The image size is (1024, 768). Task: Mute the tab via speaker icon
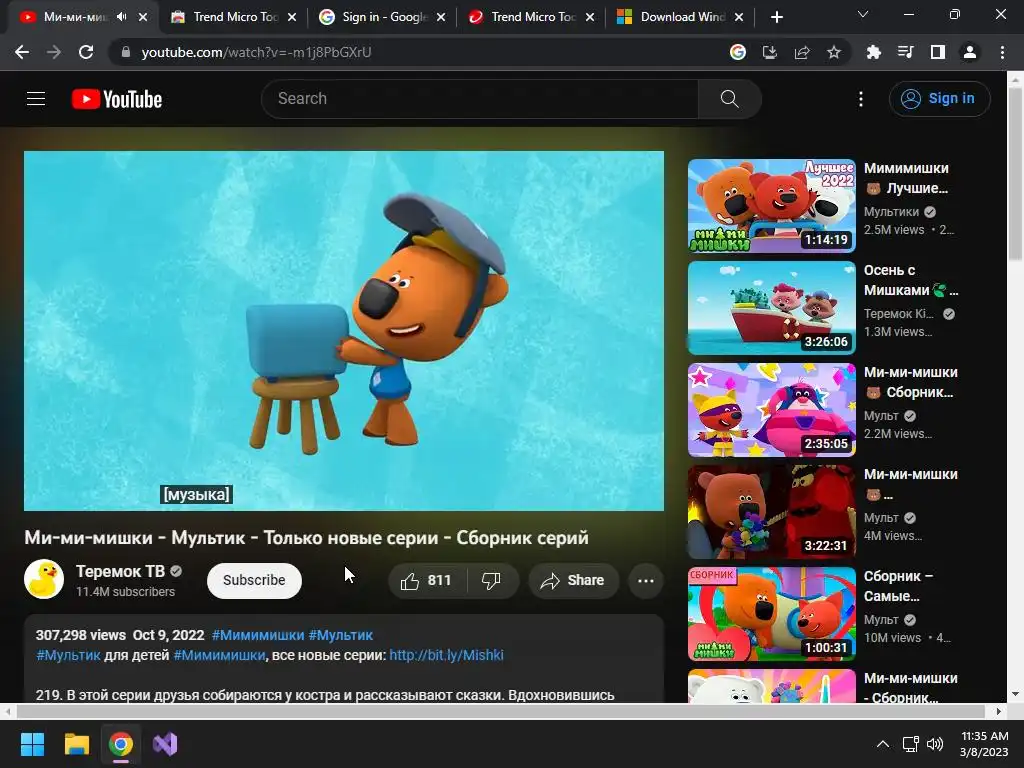(121, 17)
